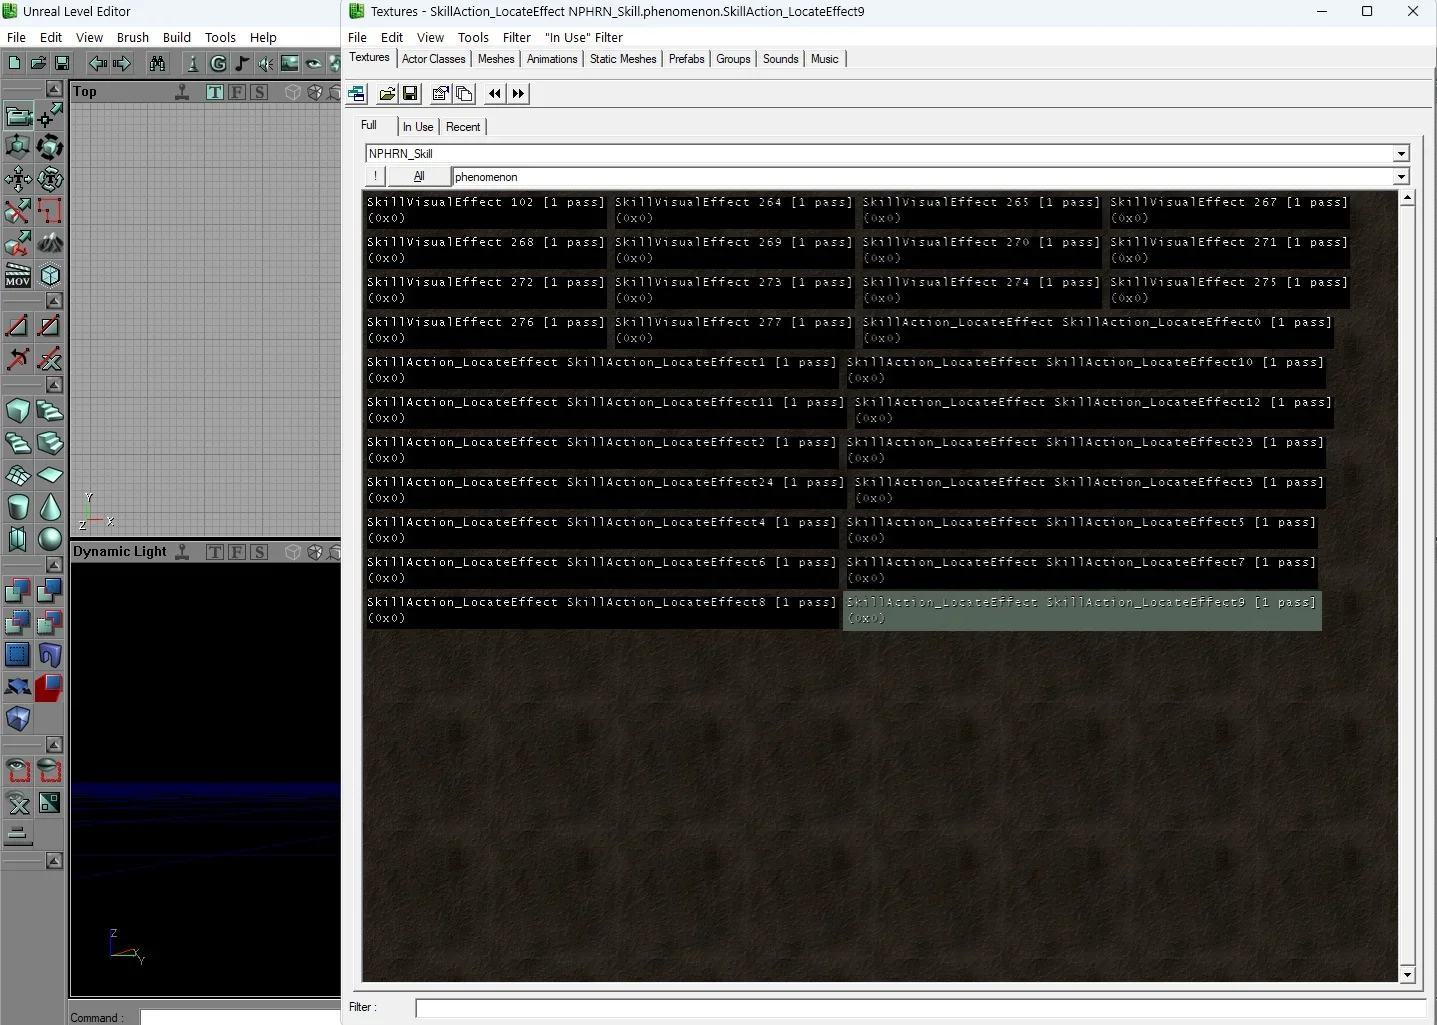Hide selected actors closed-eye icon

[x=50, y=771]
